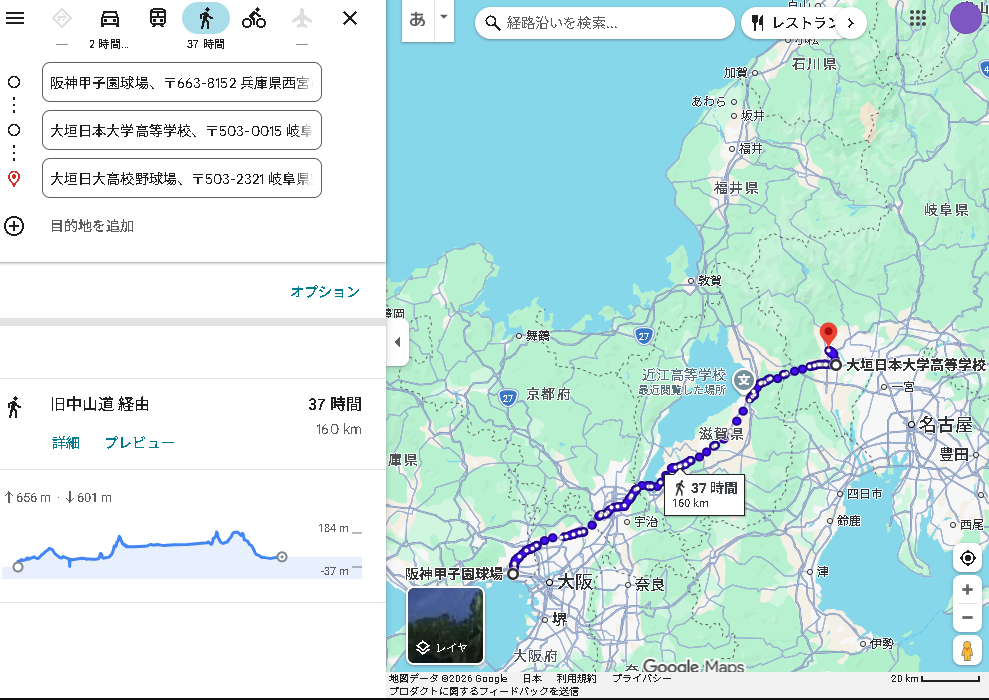The width and height of the screenshot is (989, 700).
Task: Open Street View pegman
Action: pyautogui.click(x=967, y=651)
